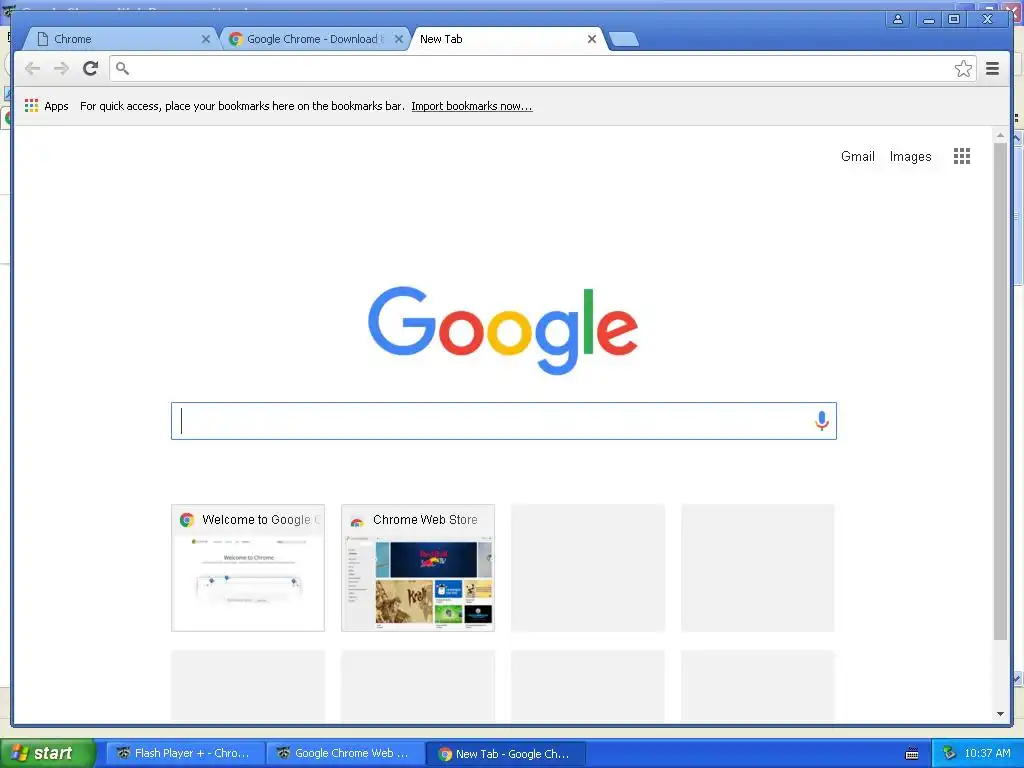Screen dimensions: 1024x768
Task: Select New Tab - Google Chrome taskbar button
Action: [505, 753]
